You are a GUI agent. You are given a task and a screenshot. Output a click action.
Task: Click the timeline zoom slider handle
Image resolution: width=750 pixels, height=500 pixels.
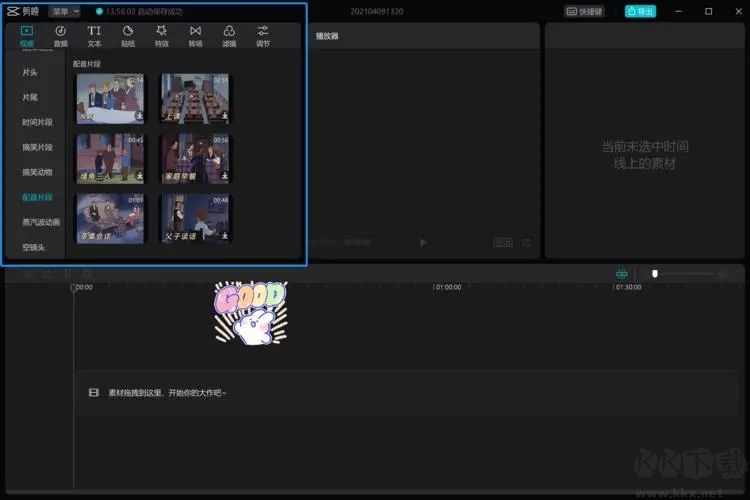(x=655, y=274)
